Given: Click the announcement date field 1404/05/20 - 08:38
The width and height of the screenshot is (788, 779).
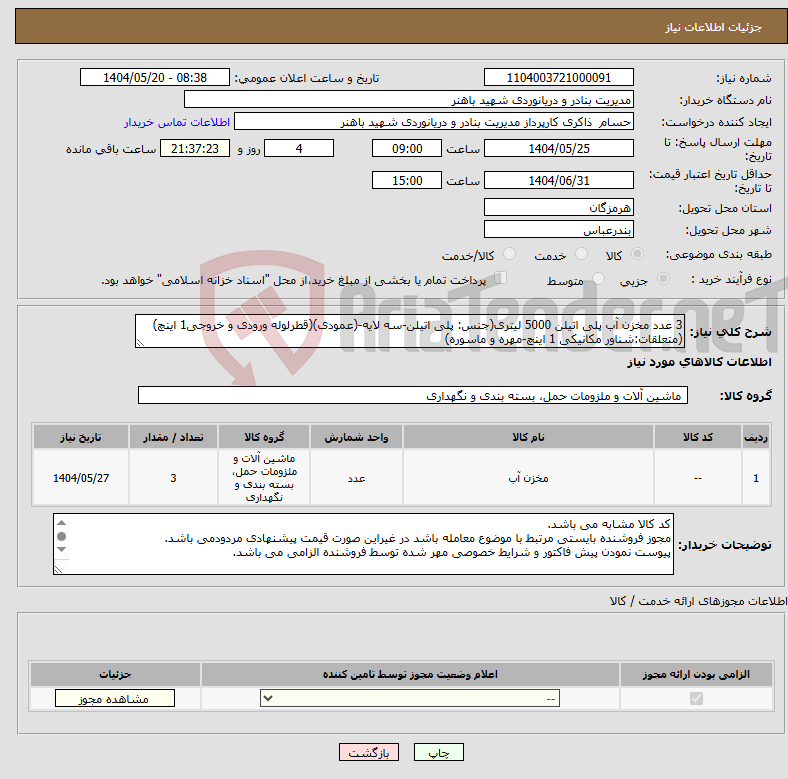Looking at the screenshot, I should coord(155,77).
